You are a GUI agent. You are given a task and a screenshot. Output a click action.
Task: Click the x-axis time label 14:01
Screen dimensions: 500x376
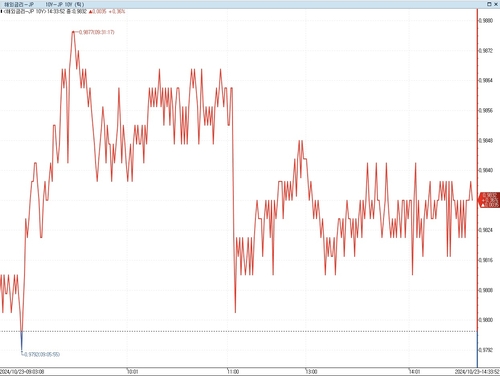point(414,371)
